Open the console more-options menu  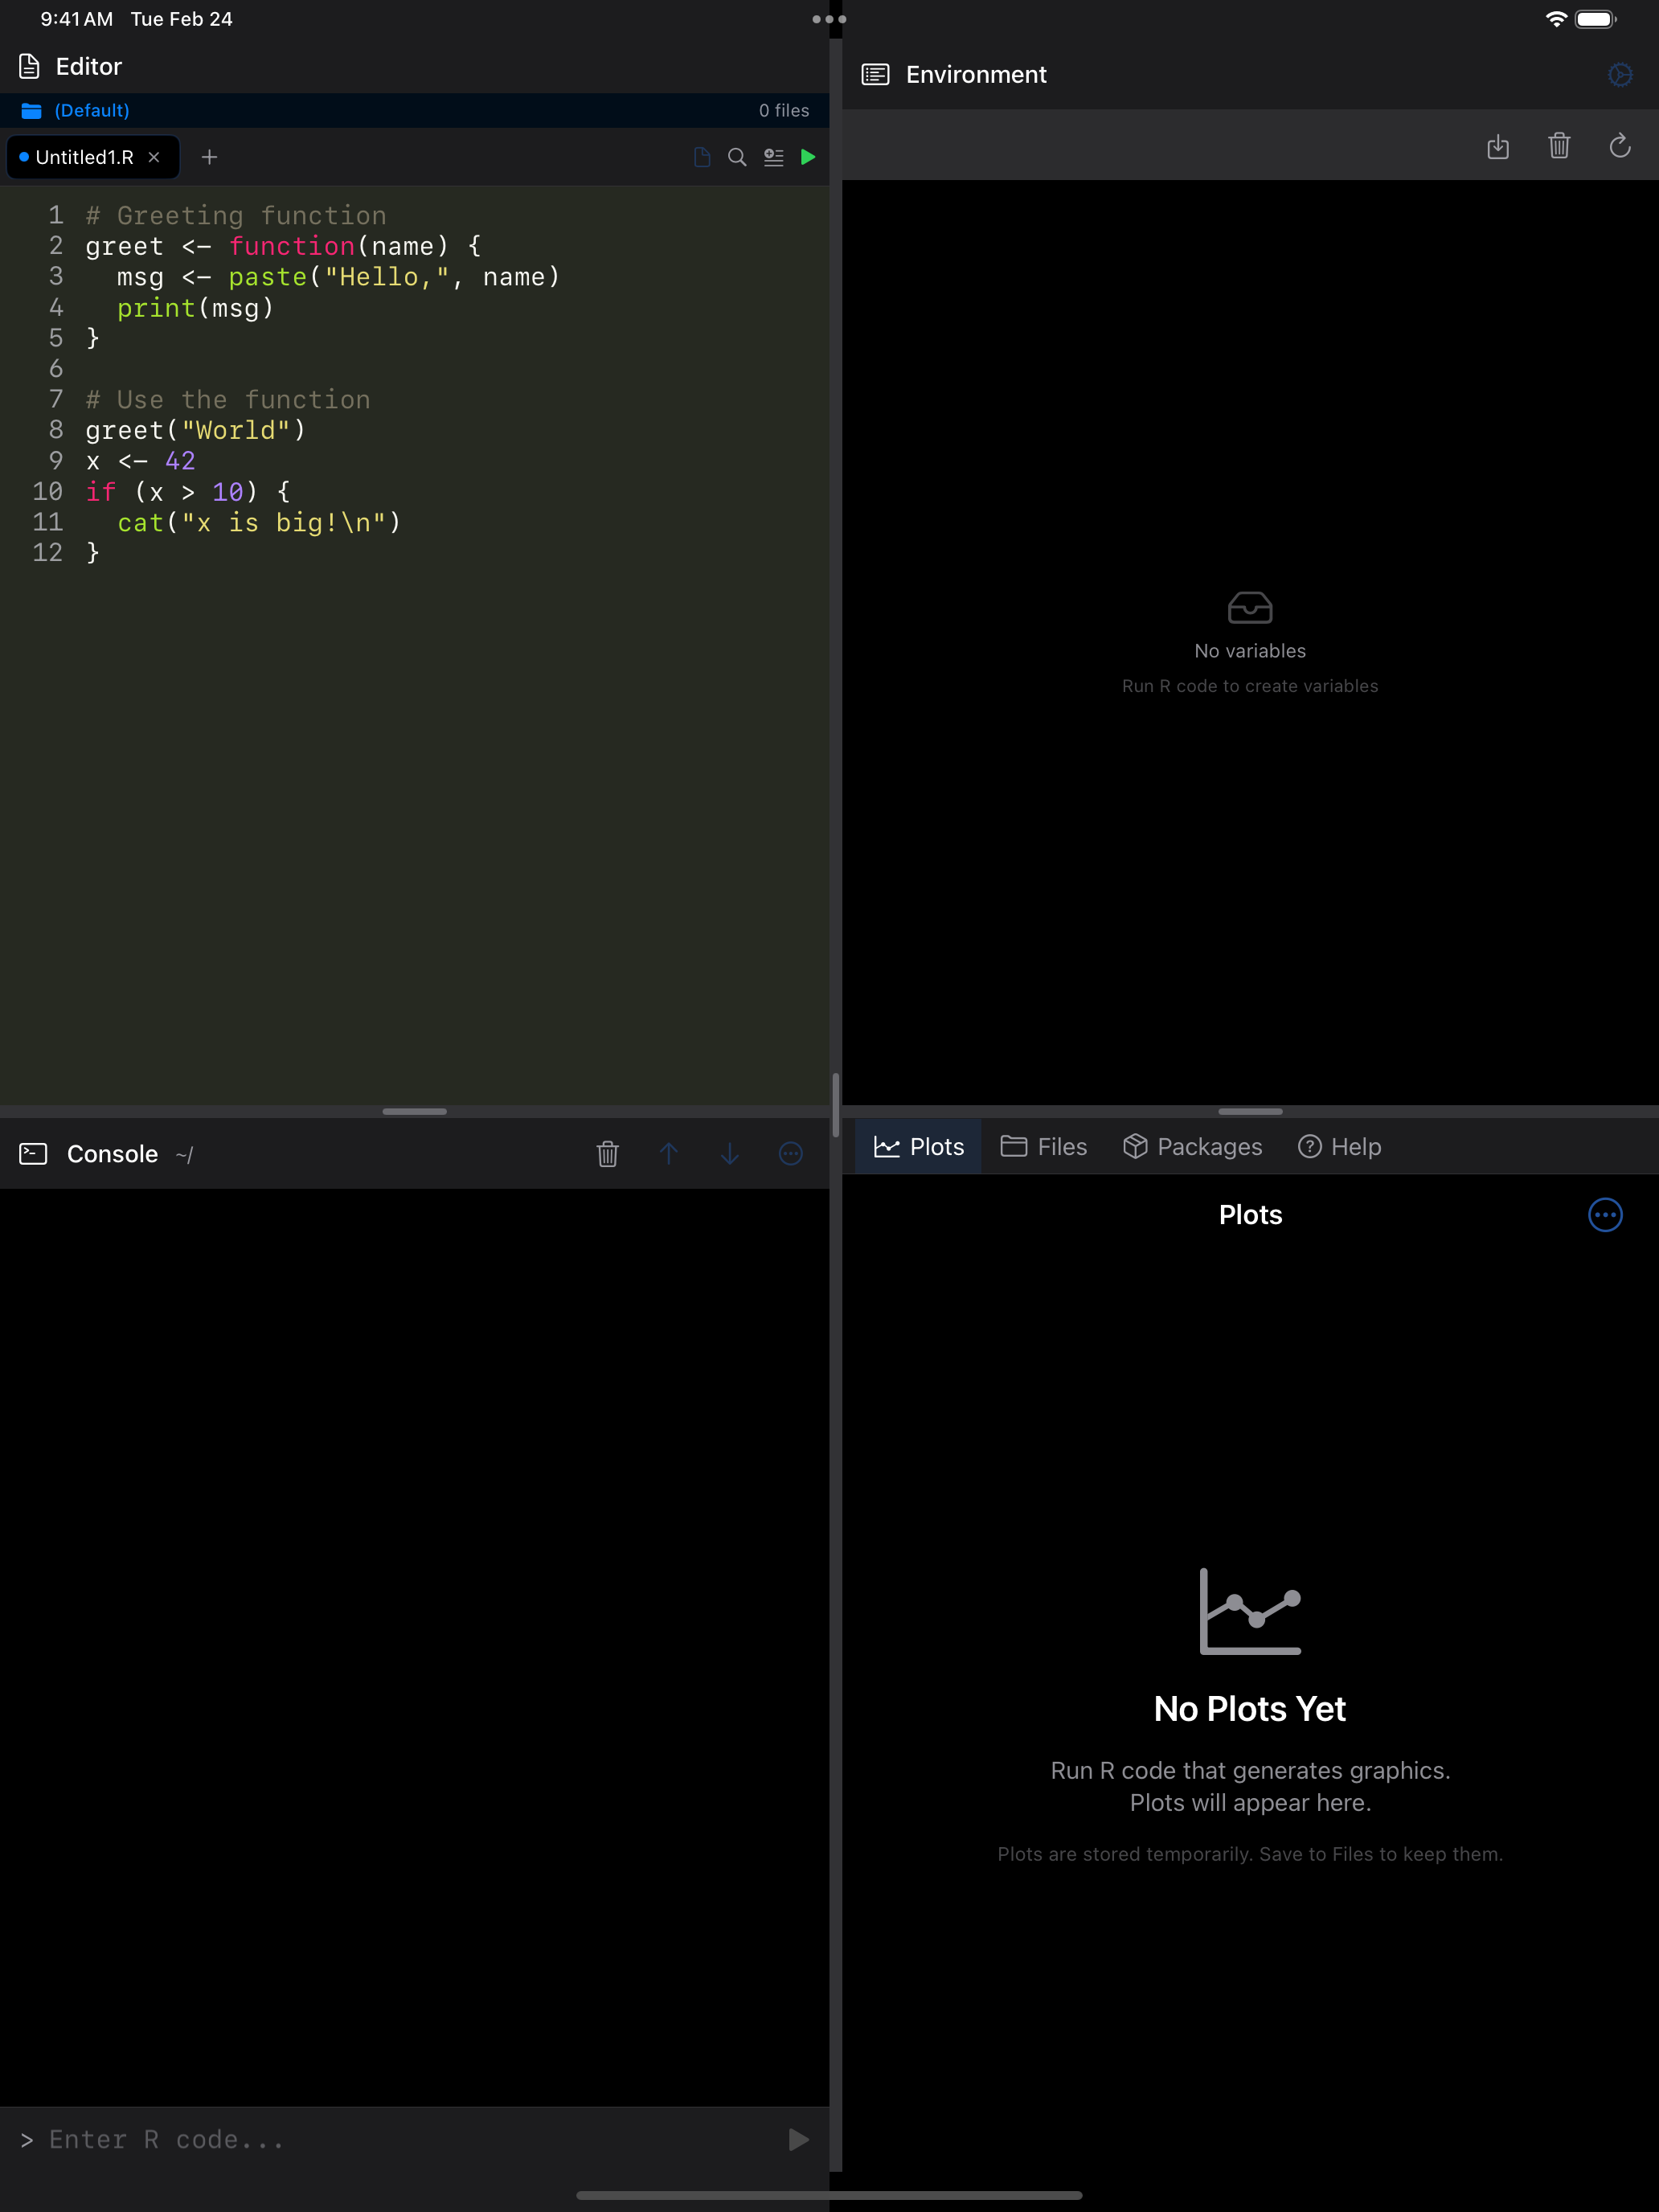coord(790,1154)
